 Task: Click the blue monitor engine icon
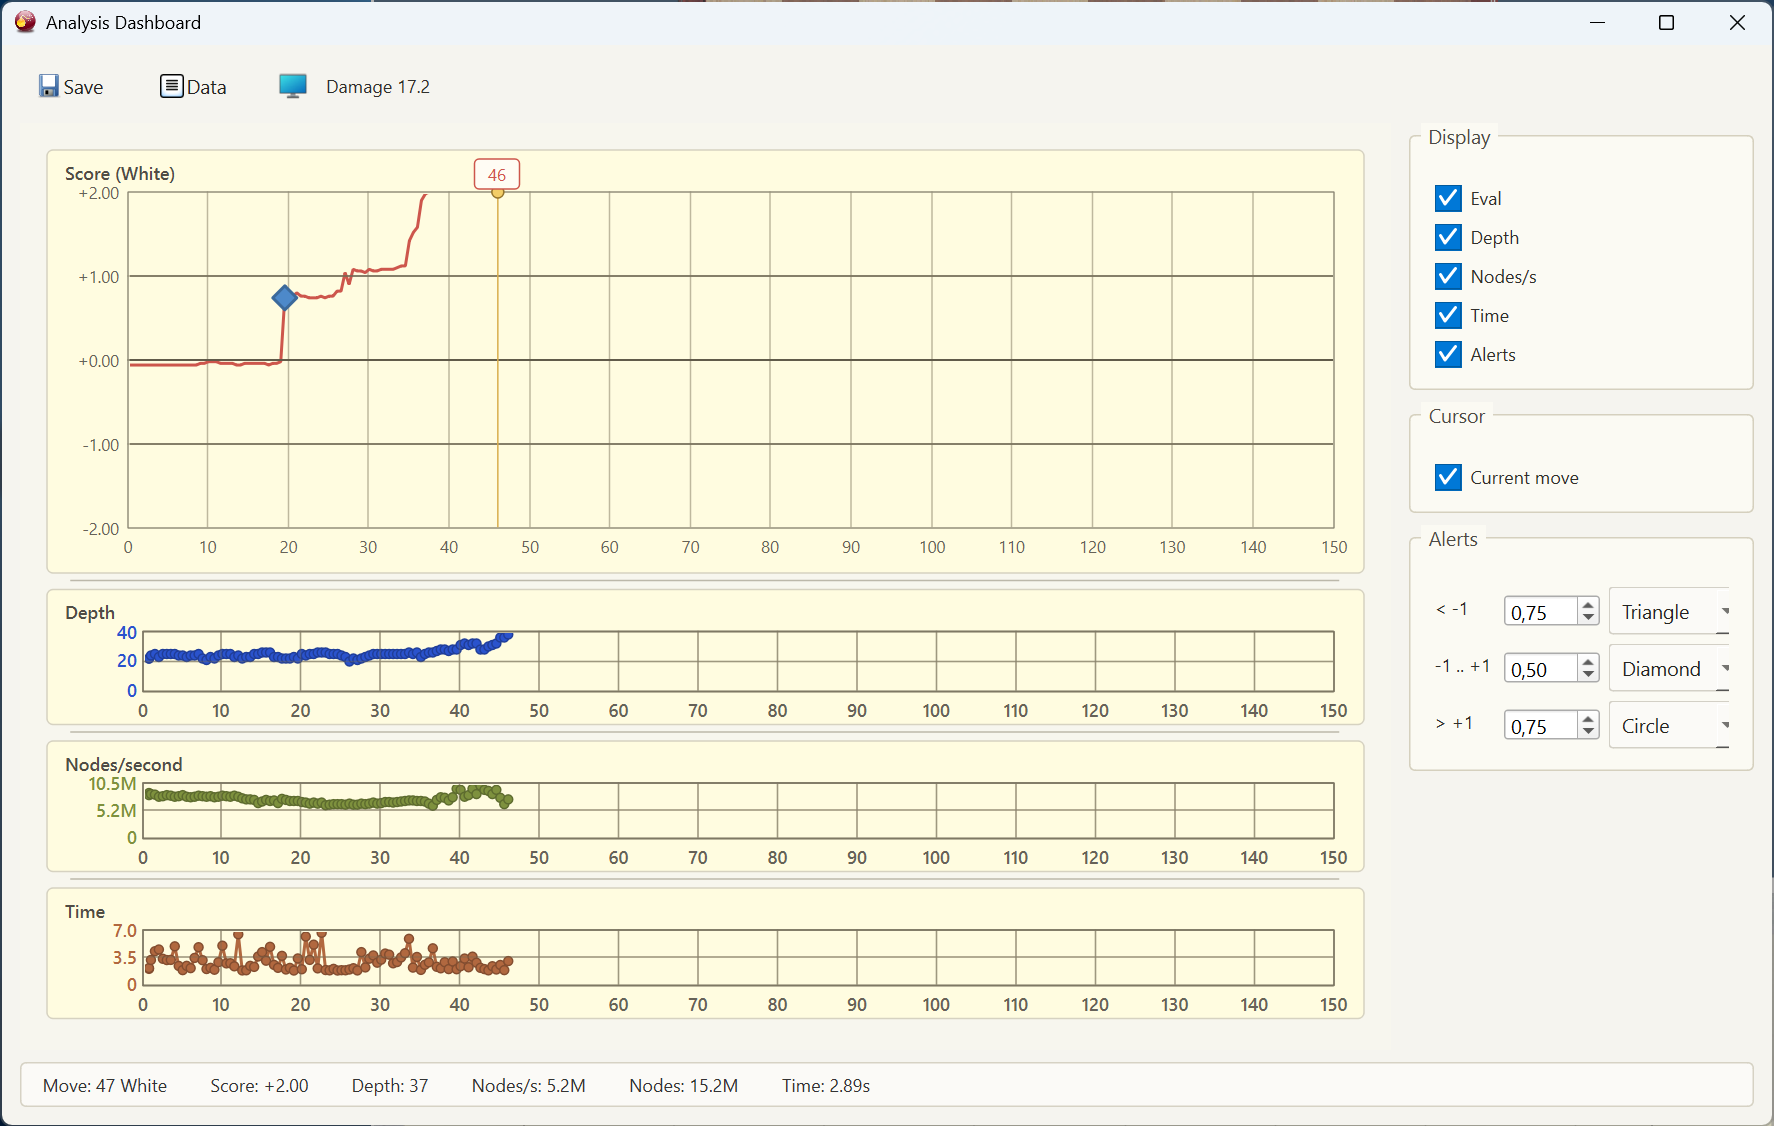point(293,86)
